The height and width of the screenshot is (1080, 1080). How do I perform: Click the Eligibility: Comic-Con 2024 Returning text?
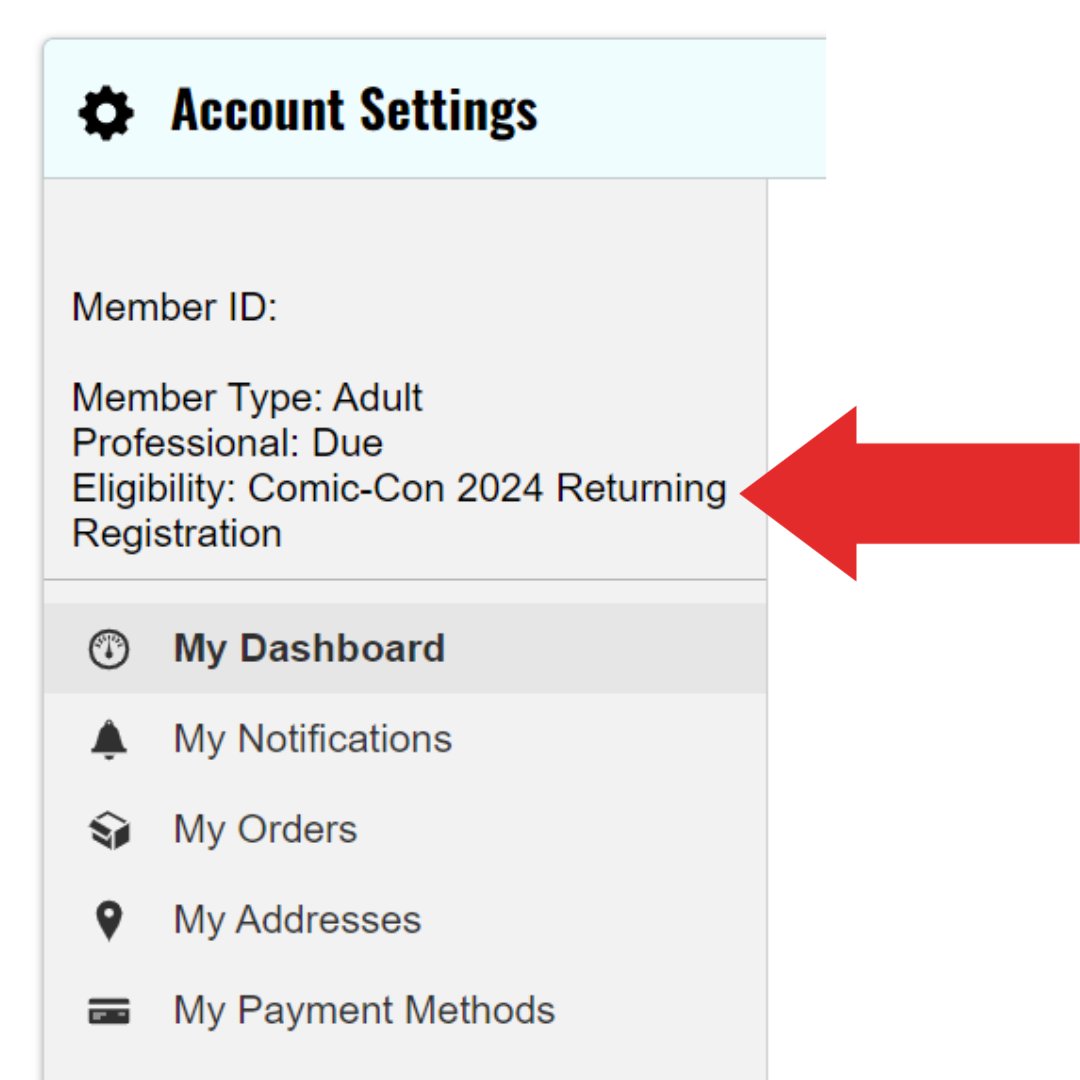[x=399, y=488]
